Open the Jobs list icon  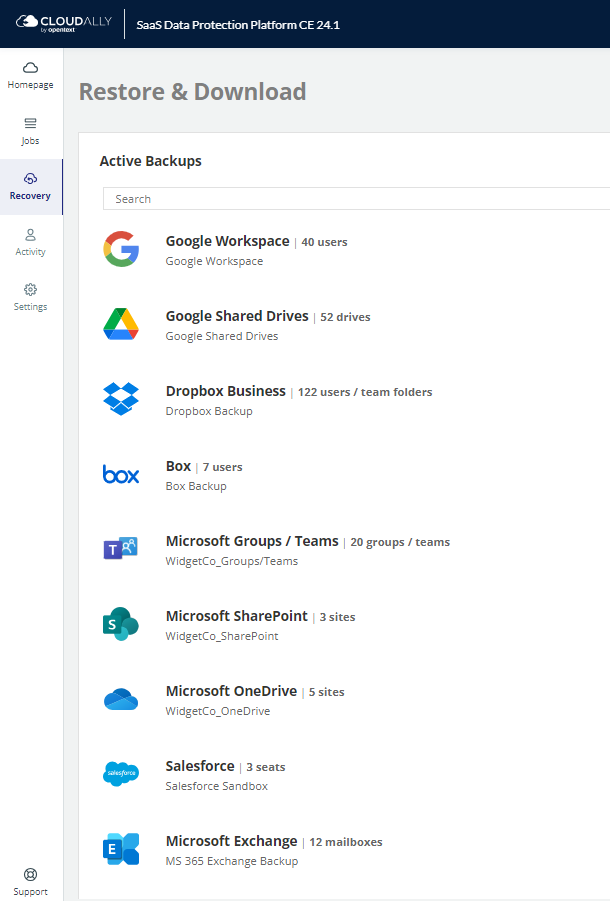pyautogui.click(x=30, y=123)
